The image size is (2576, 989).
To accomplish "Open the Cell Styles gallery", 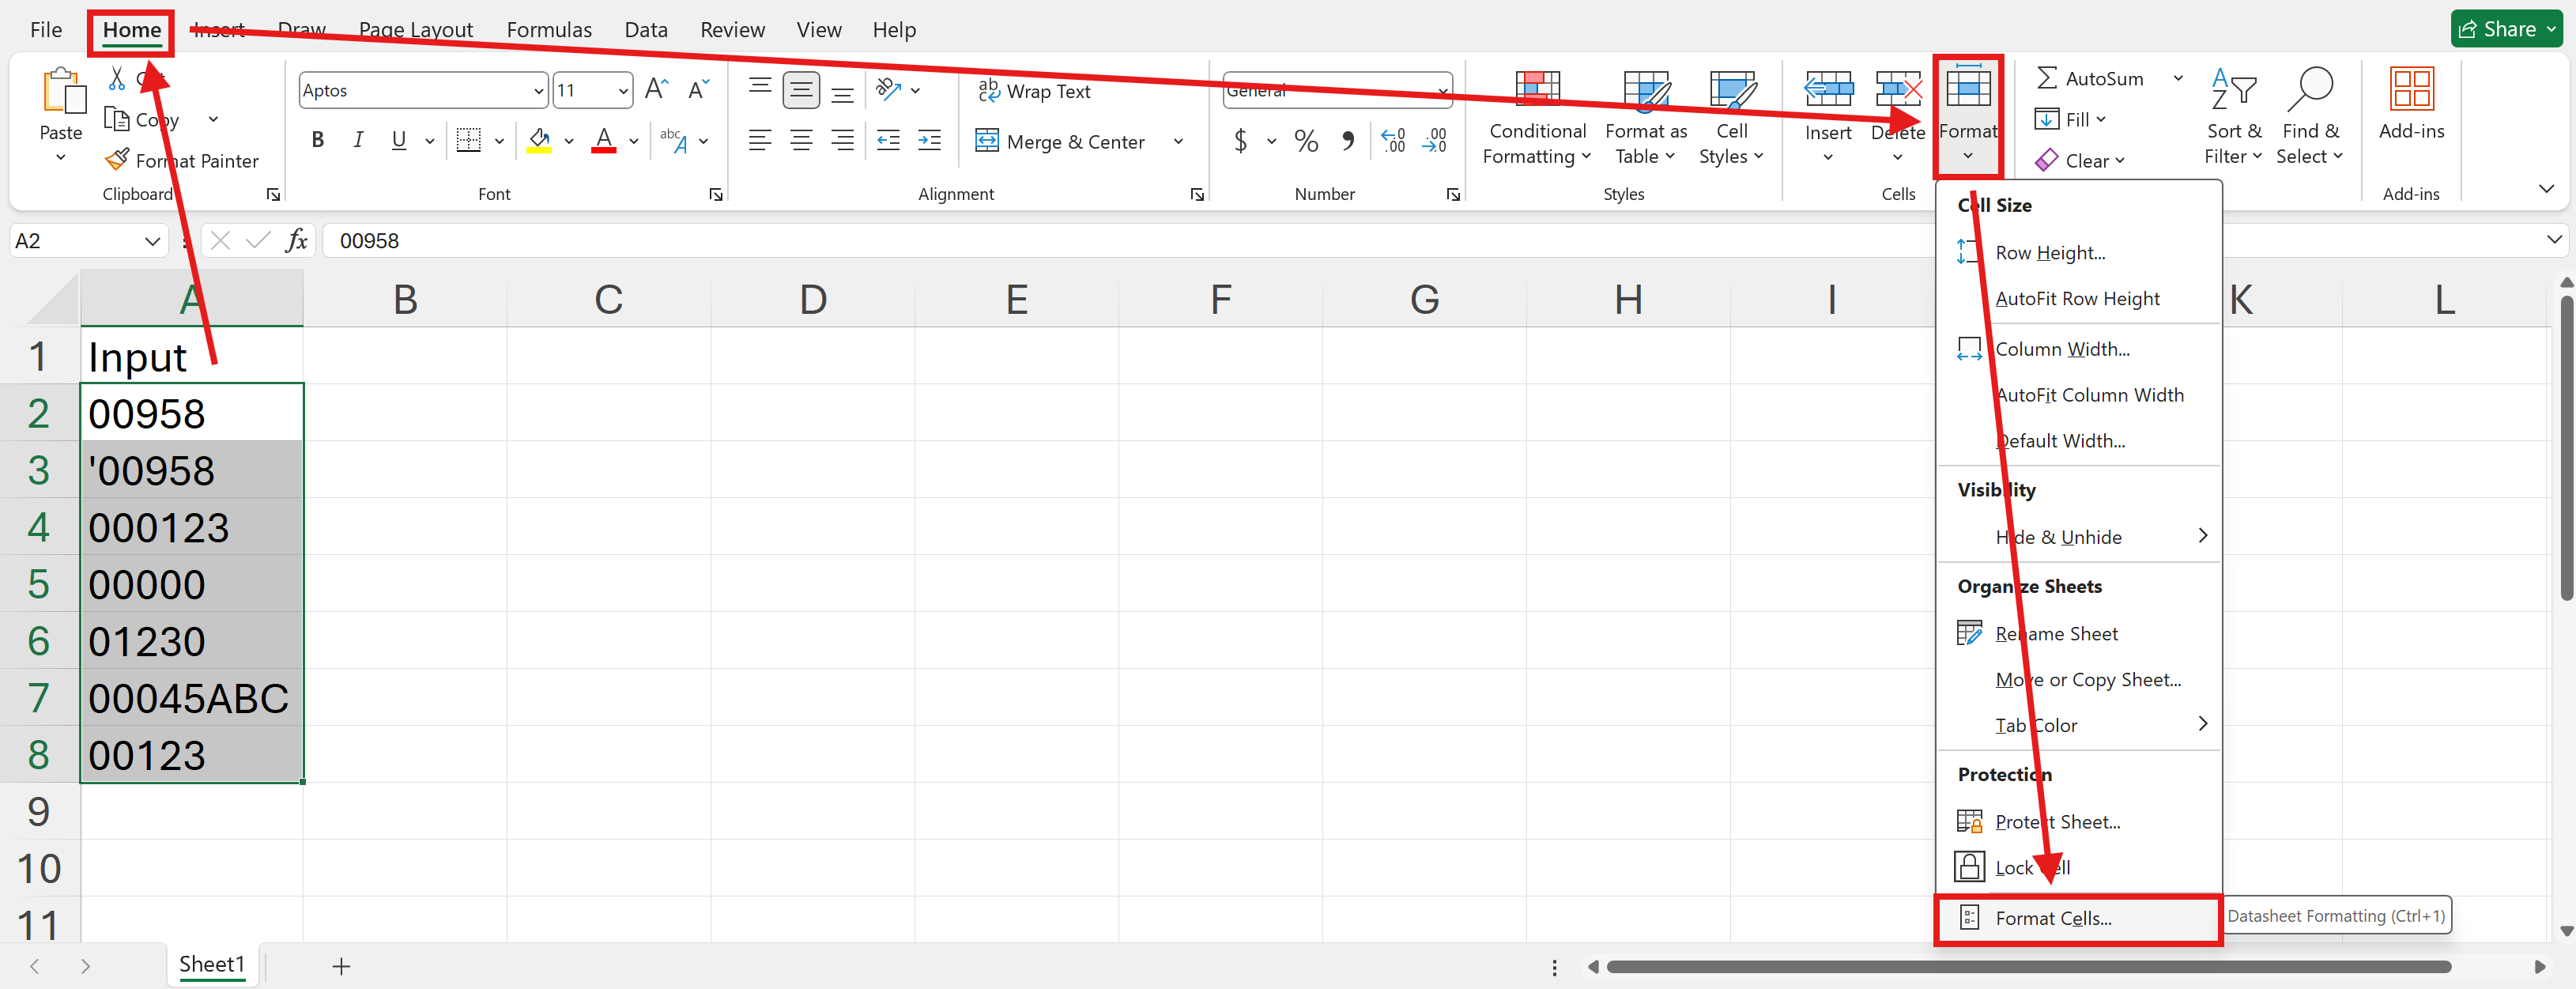I will pyautogui.click(x=1731, y=91).
